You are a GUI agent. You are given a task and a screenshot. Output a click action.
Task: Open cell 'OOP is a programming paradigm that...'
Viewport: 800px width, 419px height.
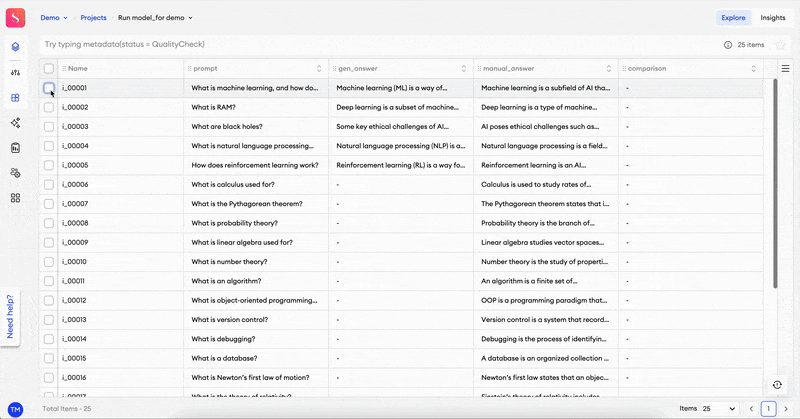click(x=546, y=301)
